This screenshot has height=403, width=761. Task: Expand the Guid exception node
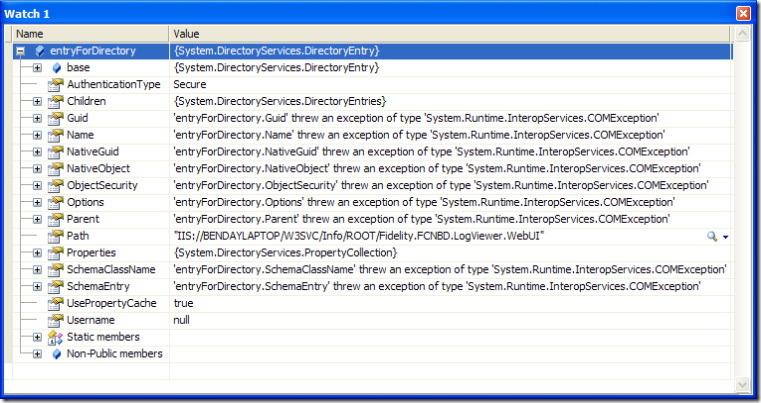tap(37, 118)
